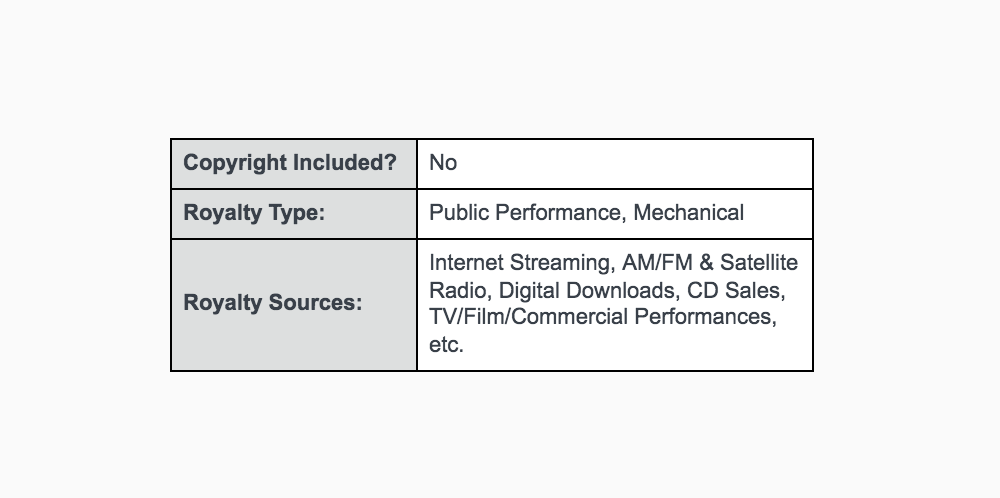Viewport: 1000px width, 498px height.
Task: Click the word "Copyright" in the first row
Action: pos(235,163)
